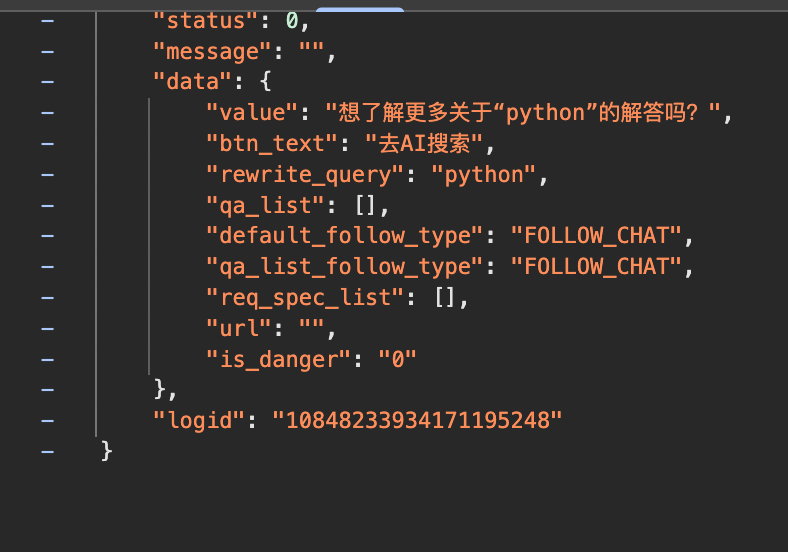
Task: Click the logid number string
Action: pyautogui.click(x=417, y=421)
